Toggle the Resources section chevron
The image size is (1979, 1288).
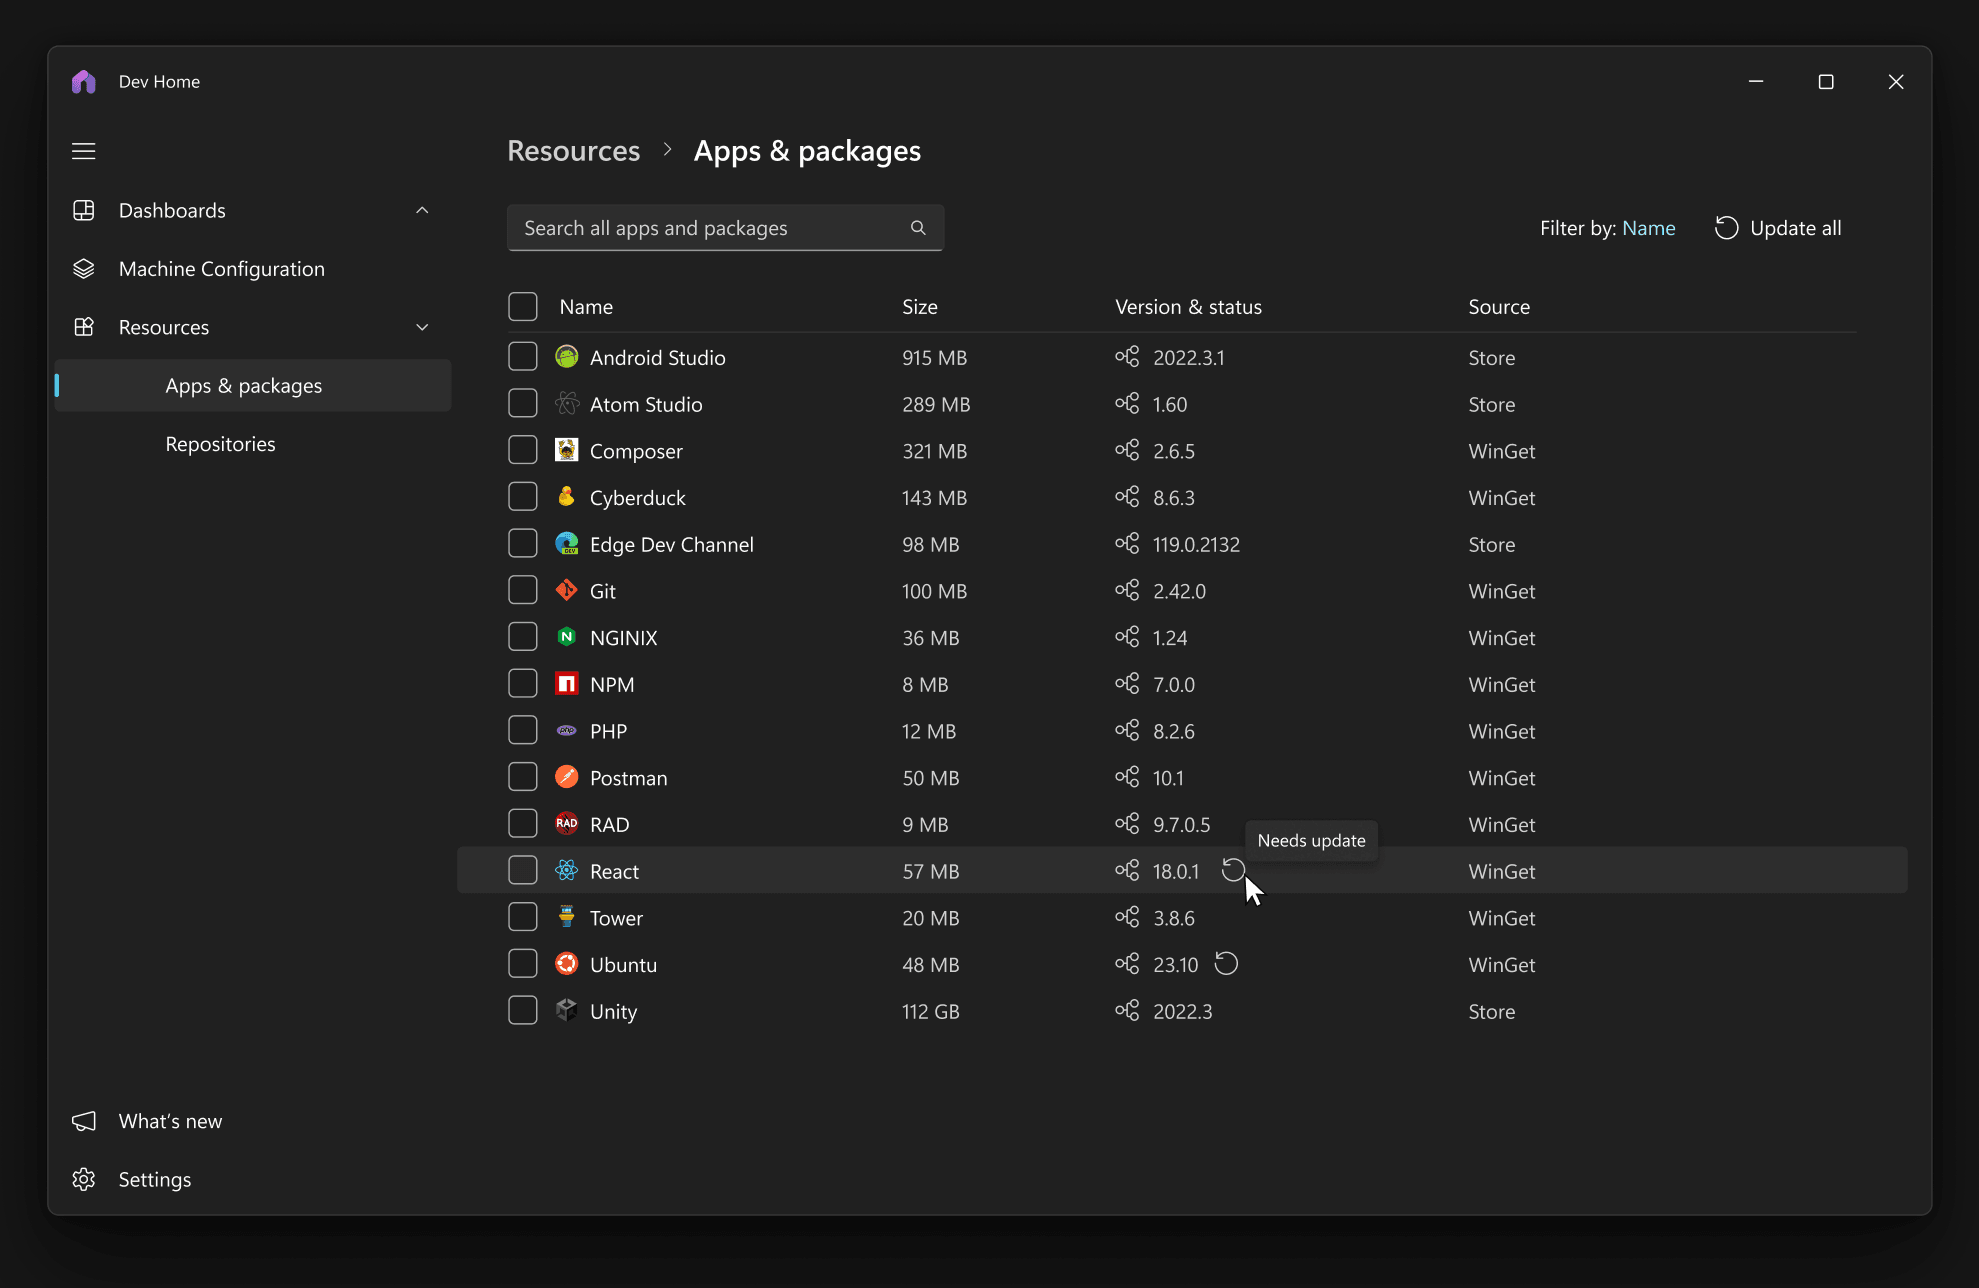[x=422, y=327]
